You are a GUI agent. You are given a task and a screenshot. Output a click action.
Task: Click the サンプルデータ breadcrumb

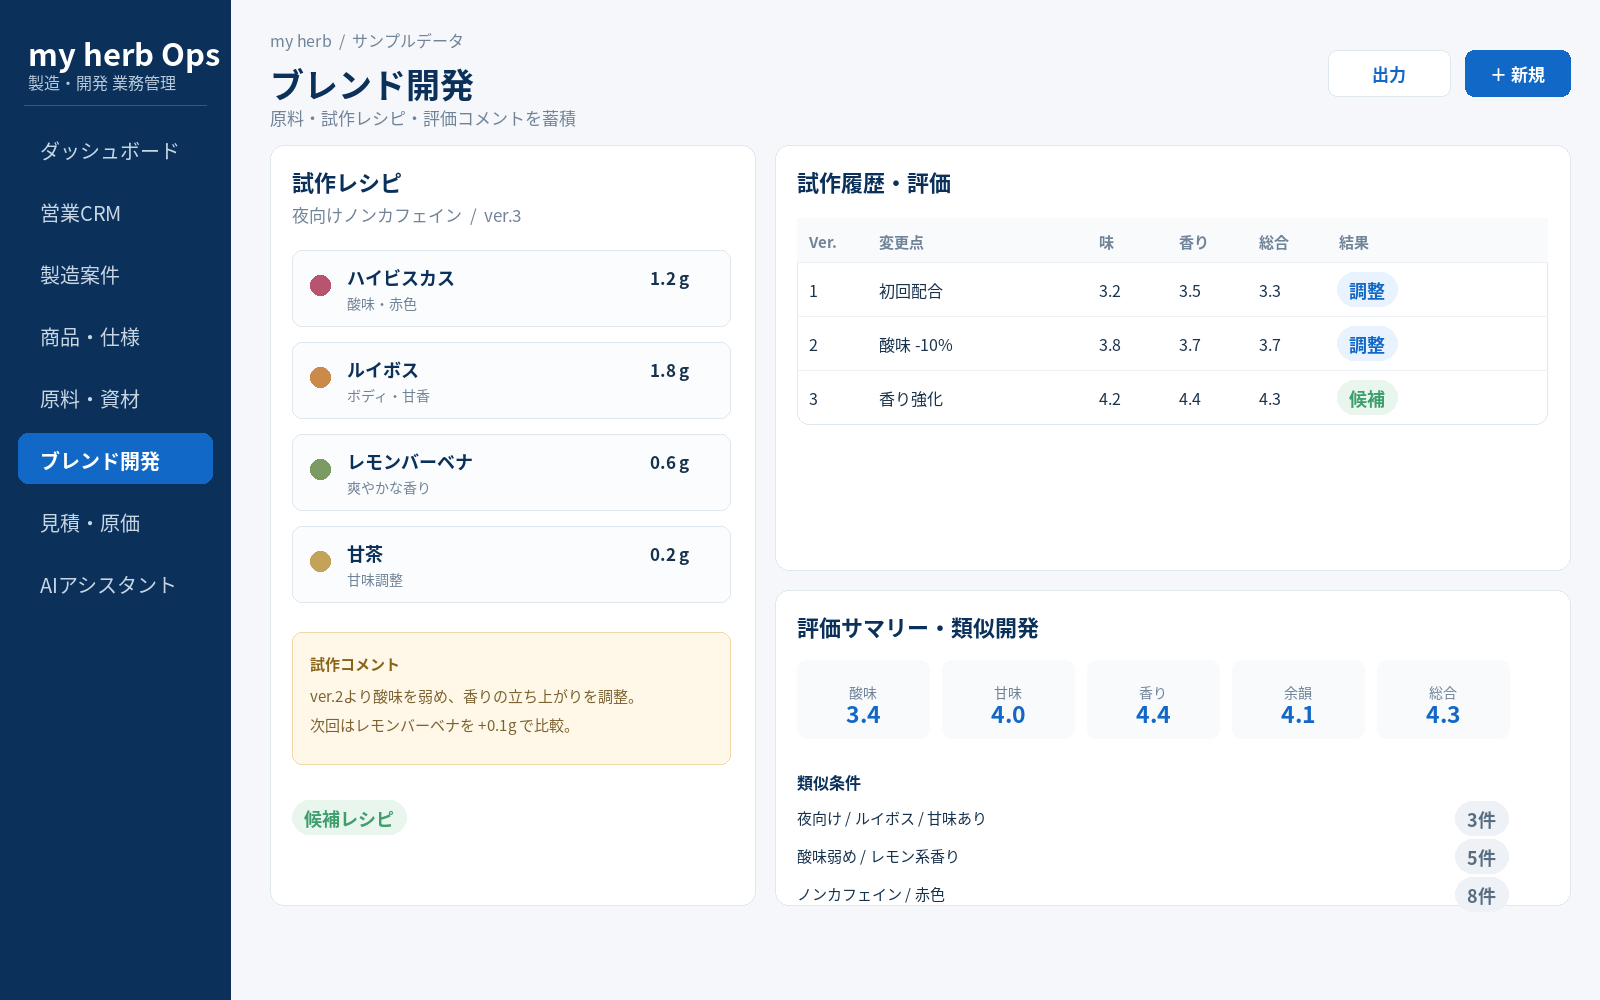tap(408, 41)
